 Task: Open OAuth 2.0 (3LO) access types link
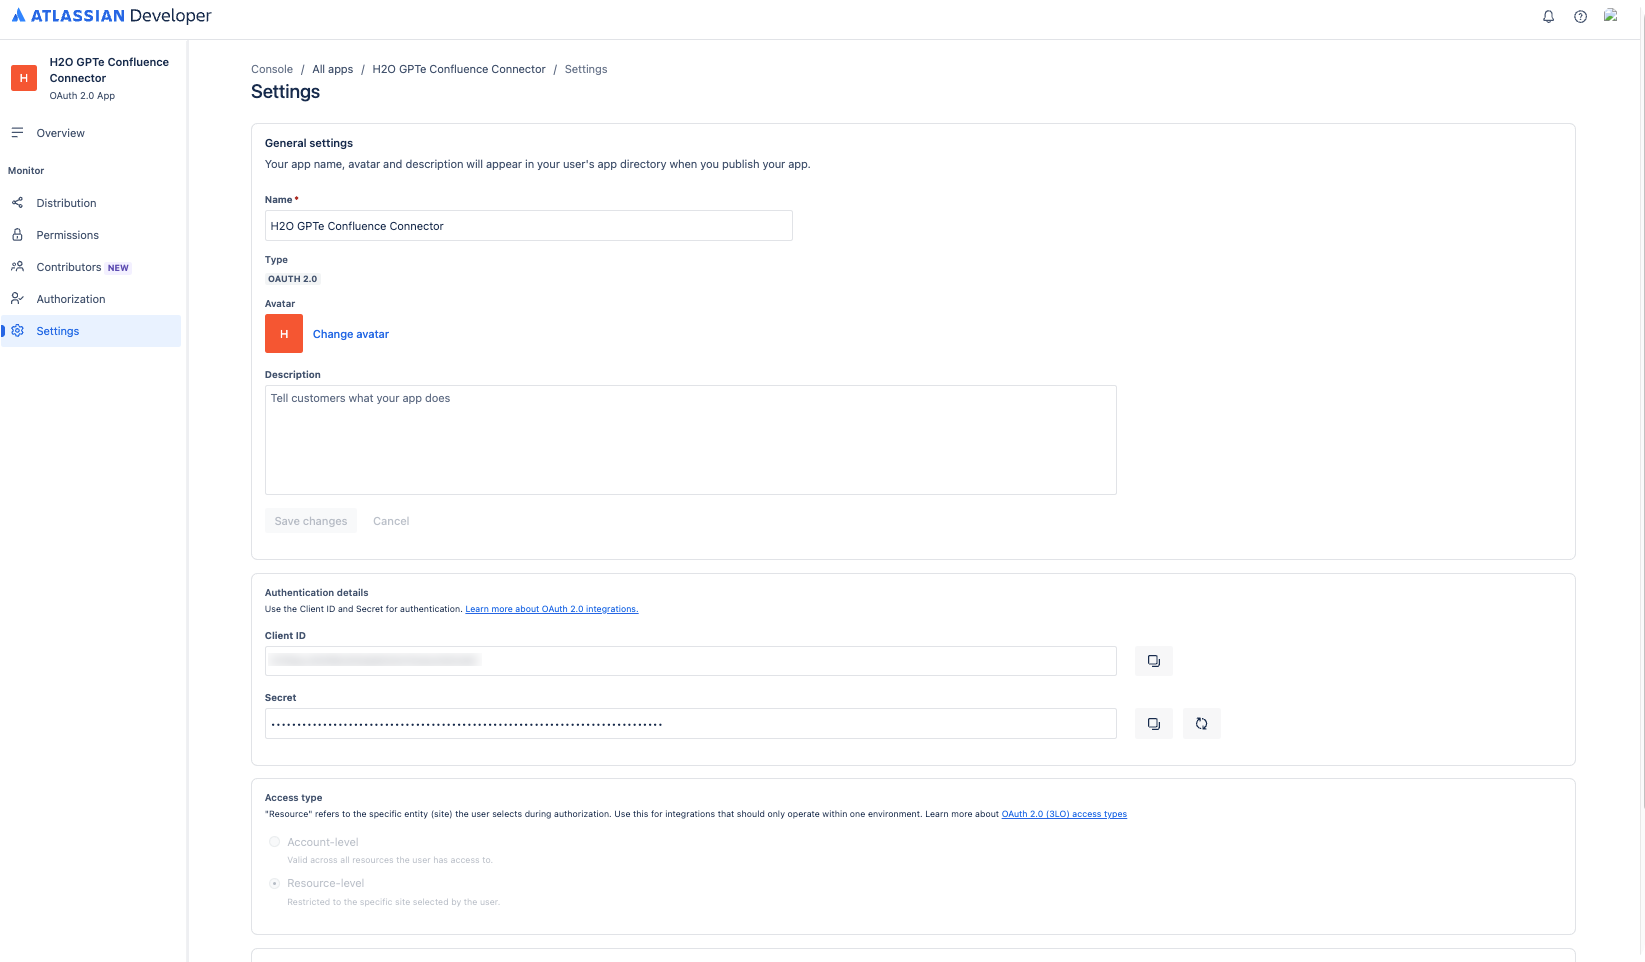pyautogui.click(x=1064, y=814)
